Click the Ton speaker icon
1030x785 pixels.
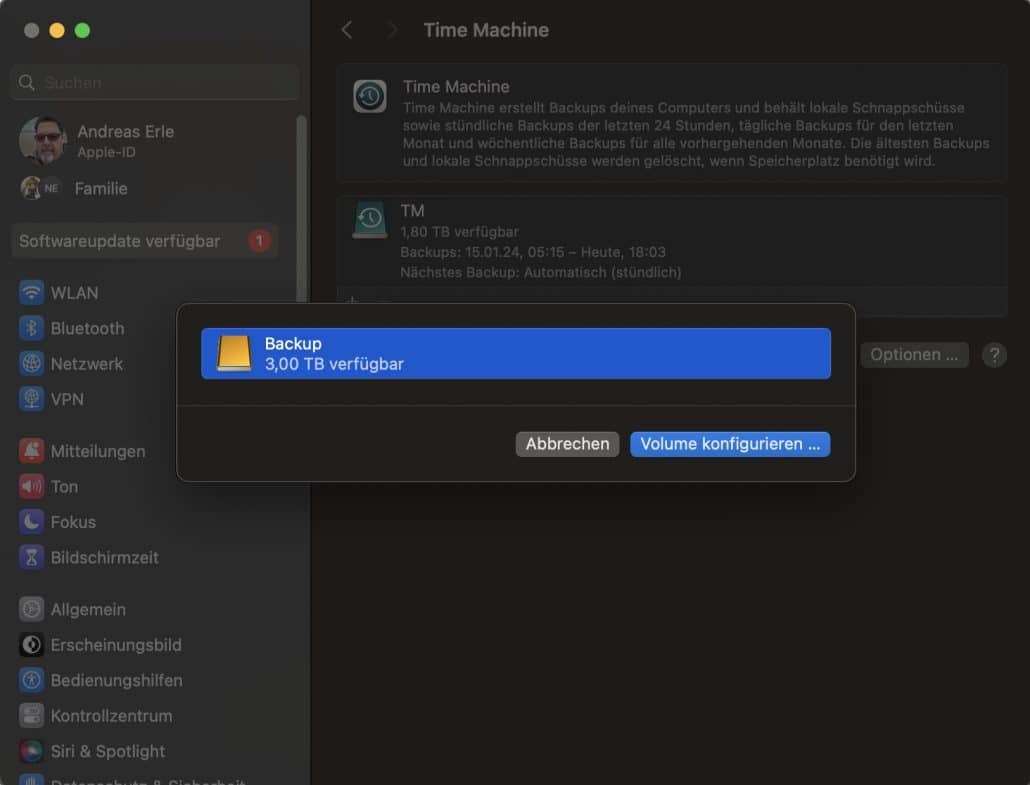click(31, 487)
